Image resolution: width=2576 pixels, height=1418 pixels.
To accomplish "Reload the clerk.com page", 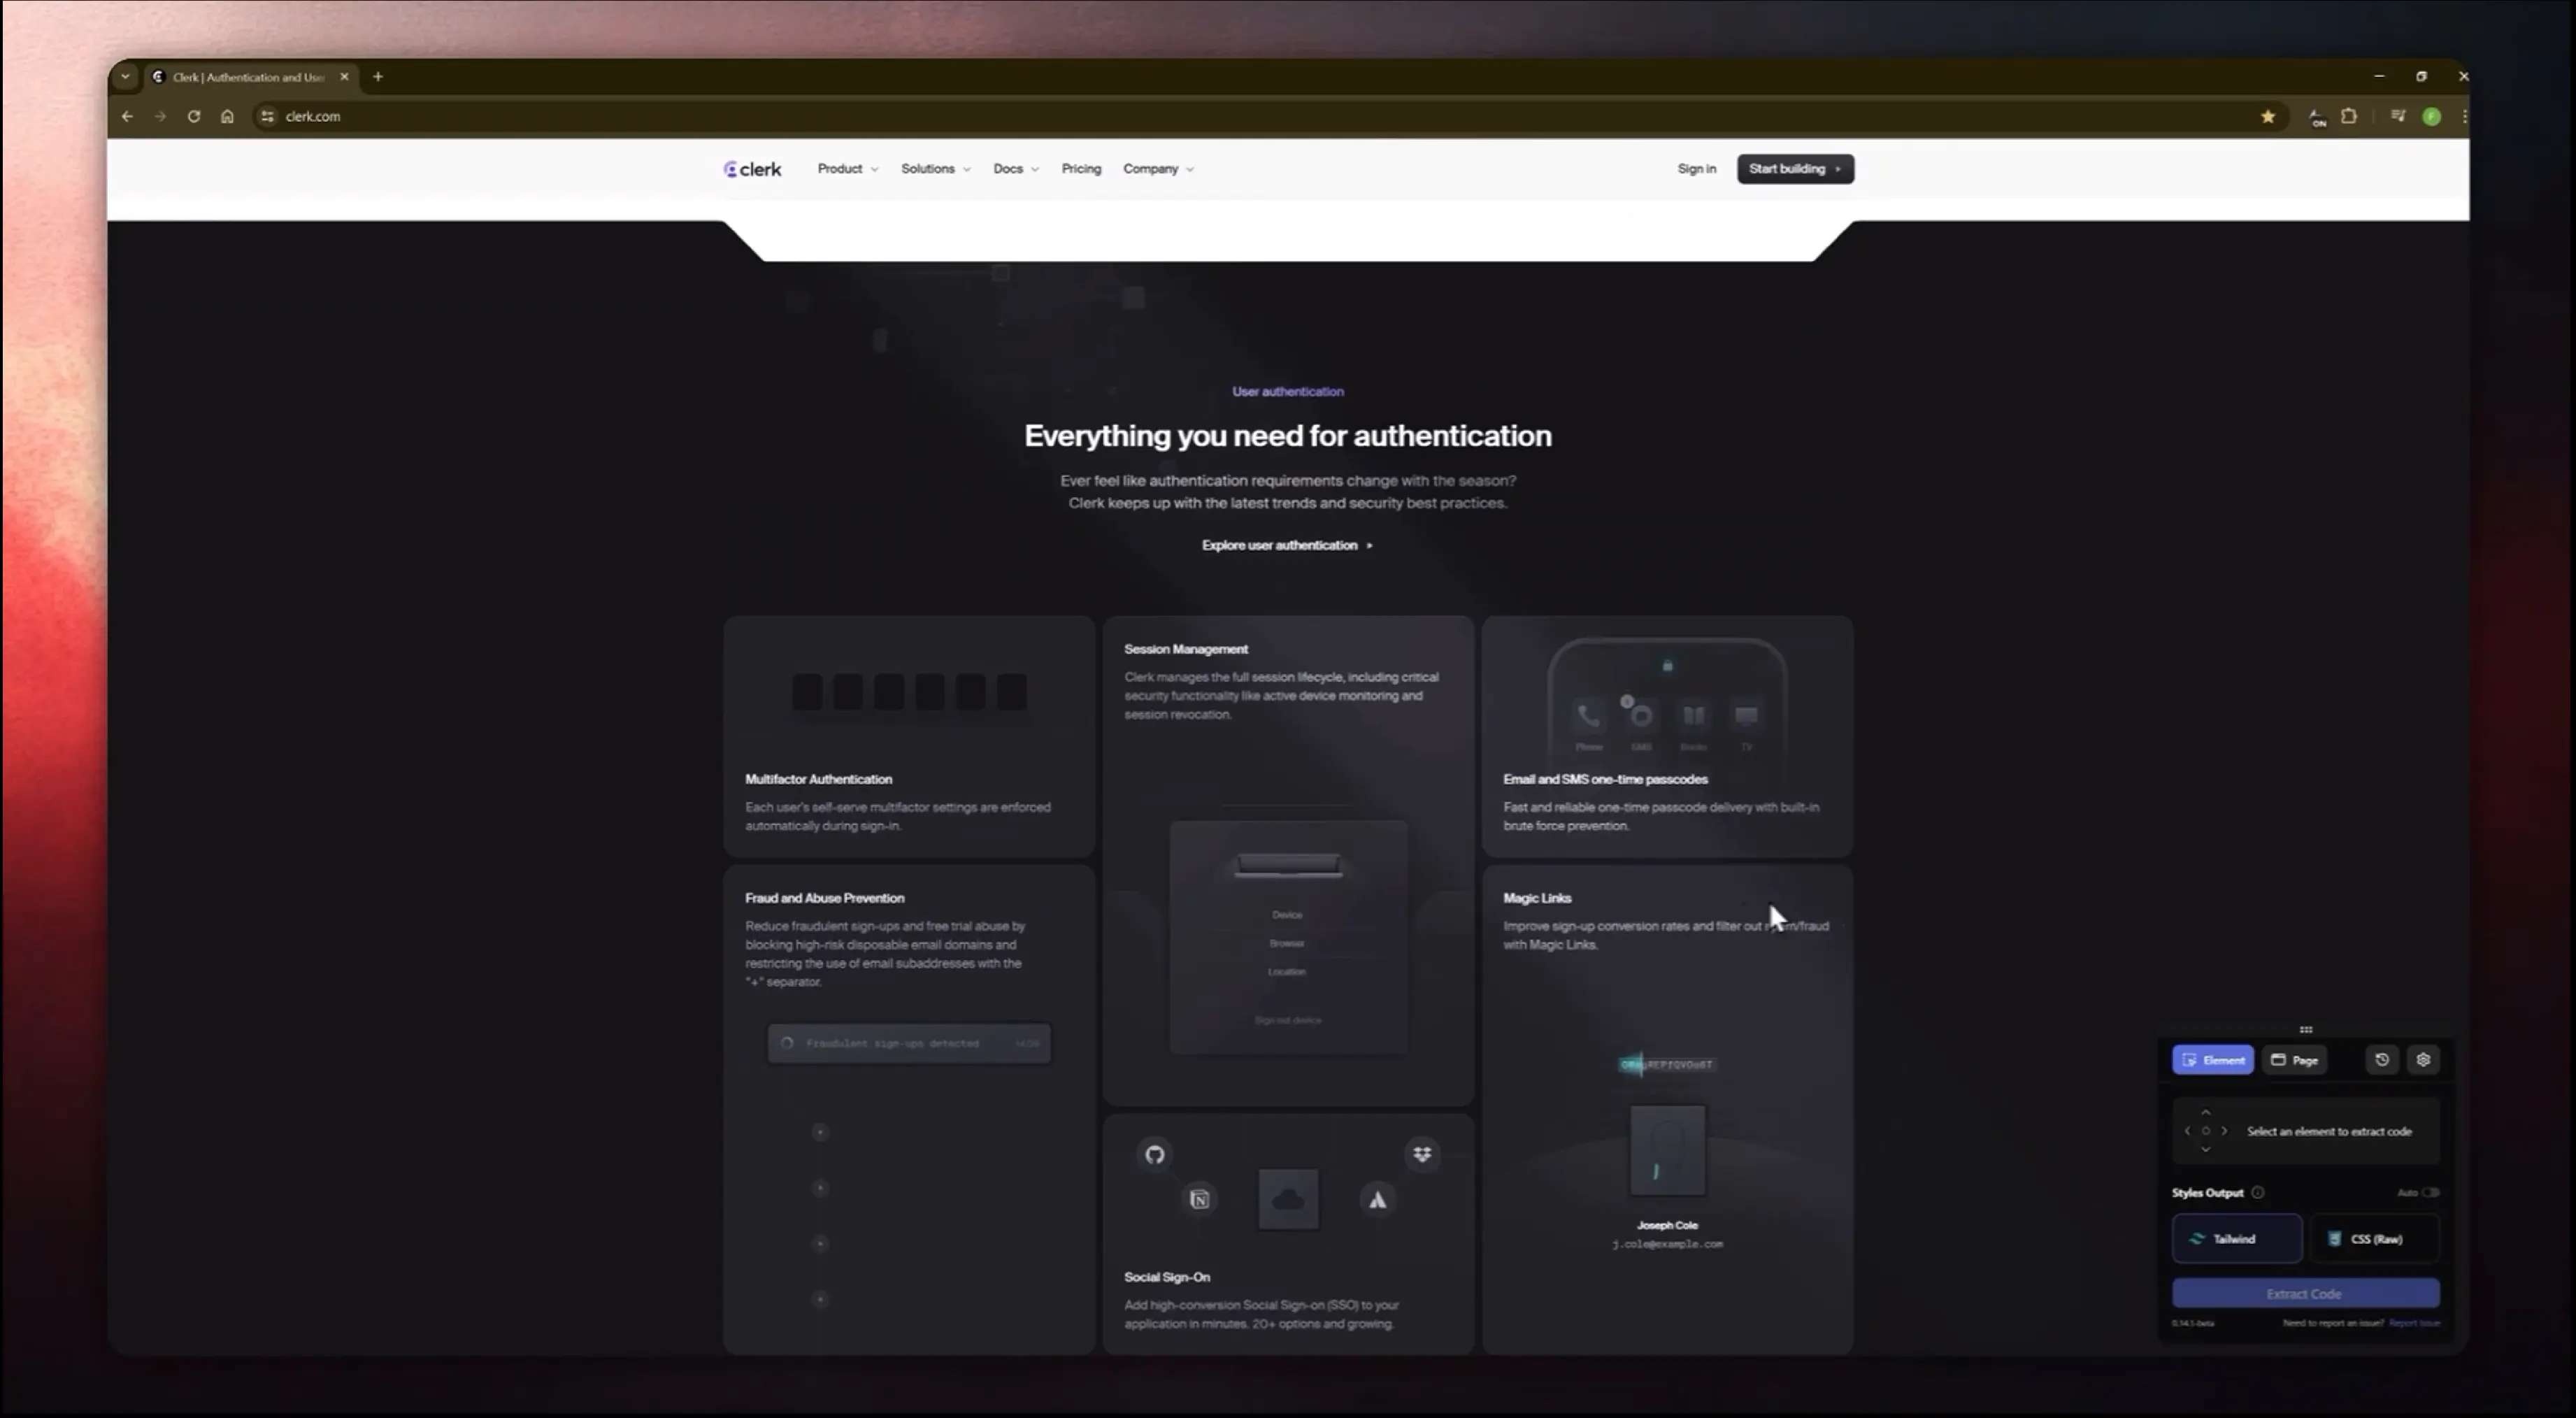I will click(193, 117).
